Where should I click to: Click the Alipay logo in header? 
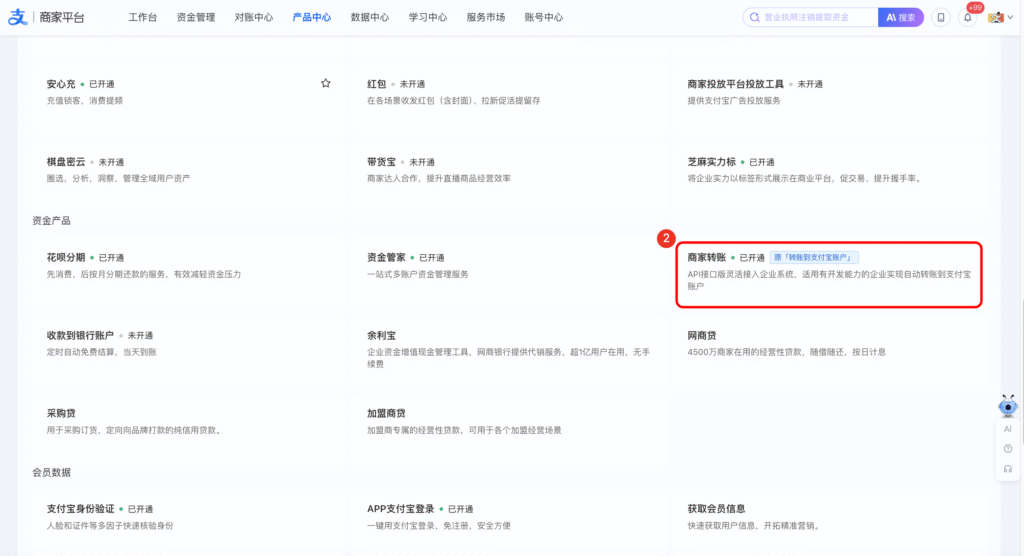(x=16, y=17)
